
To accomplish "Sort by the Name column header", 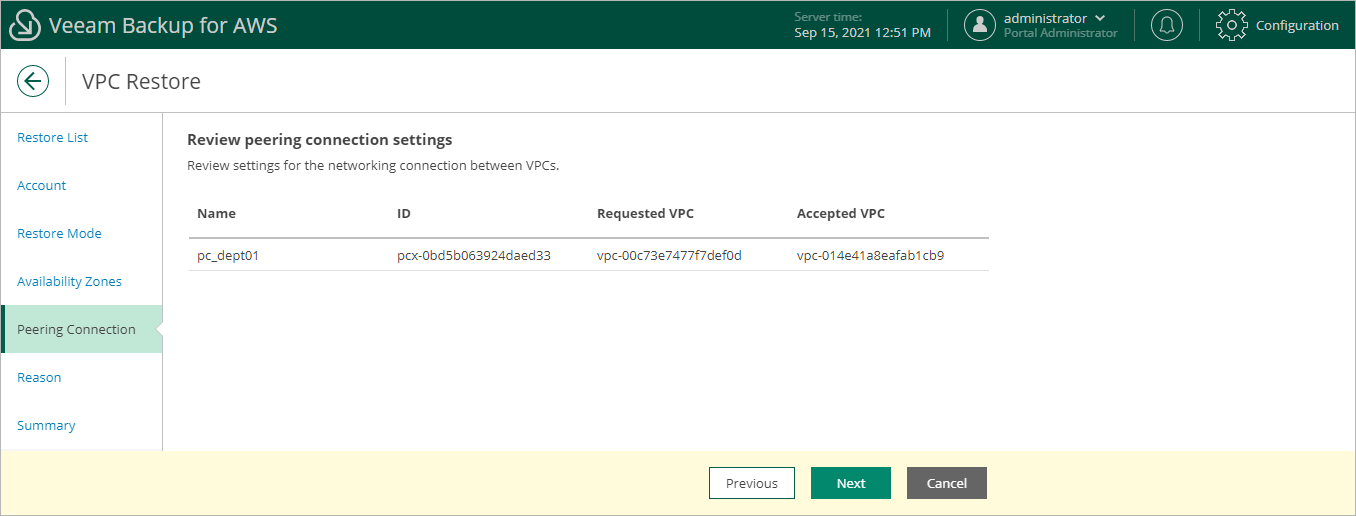I will point(217,214).
